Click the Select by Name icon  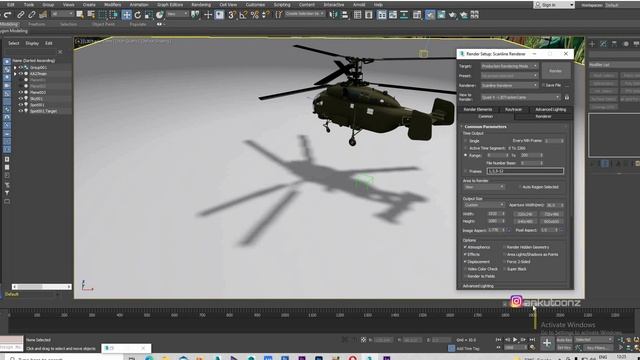point(91,15)
